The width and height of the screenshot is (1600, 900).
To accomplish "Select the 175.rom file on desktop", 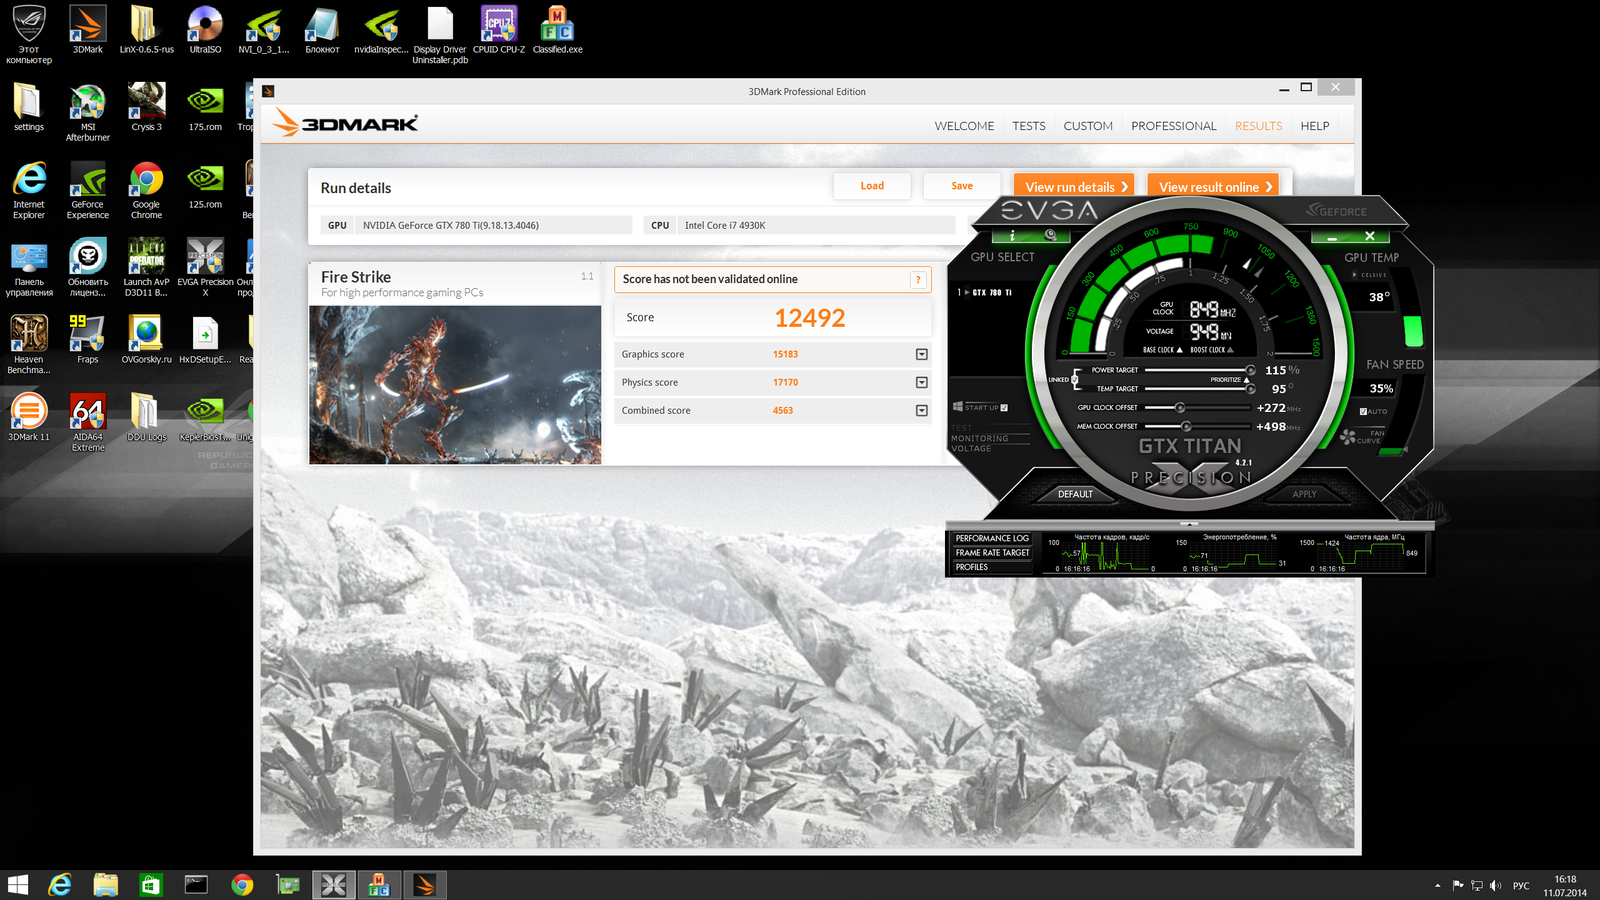I will (x=205, y=107).
